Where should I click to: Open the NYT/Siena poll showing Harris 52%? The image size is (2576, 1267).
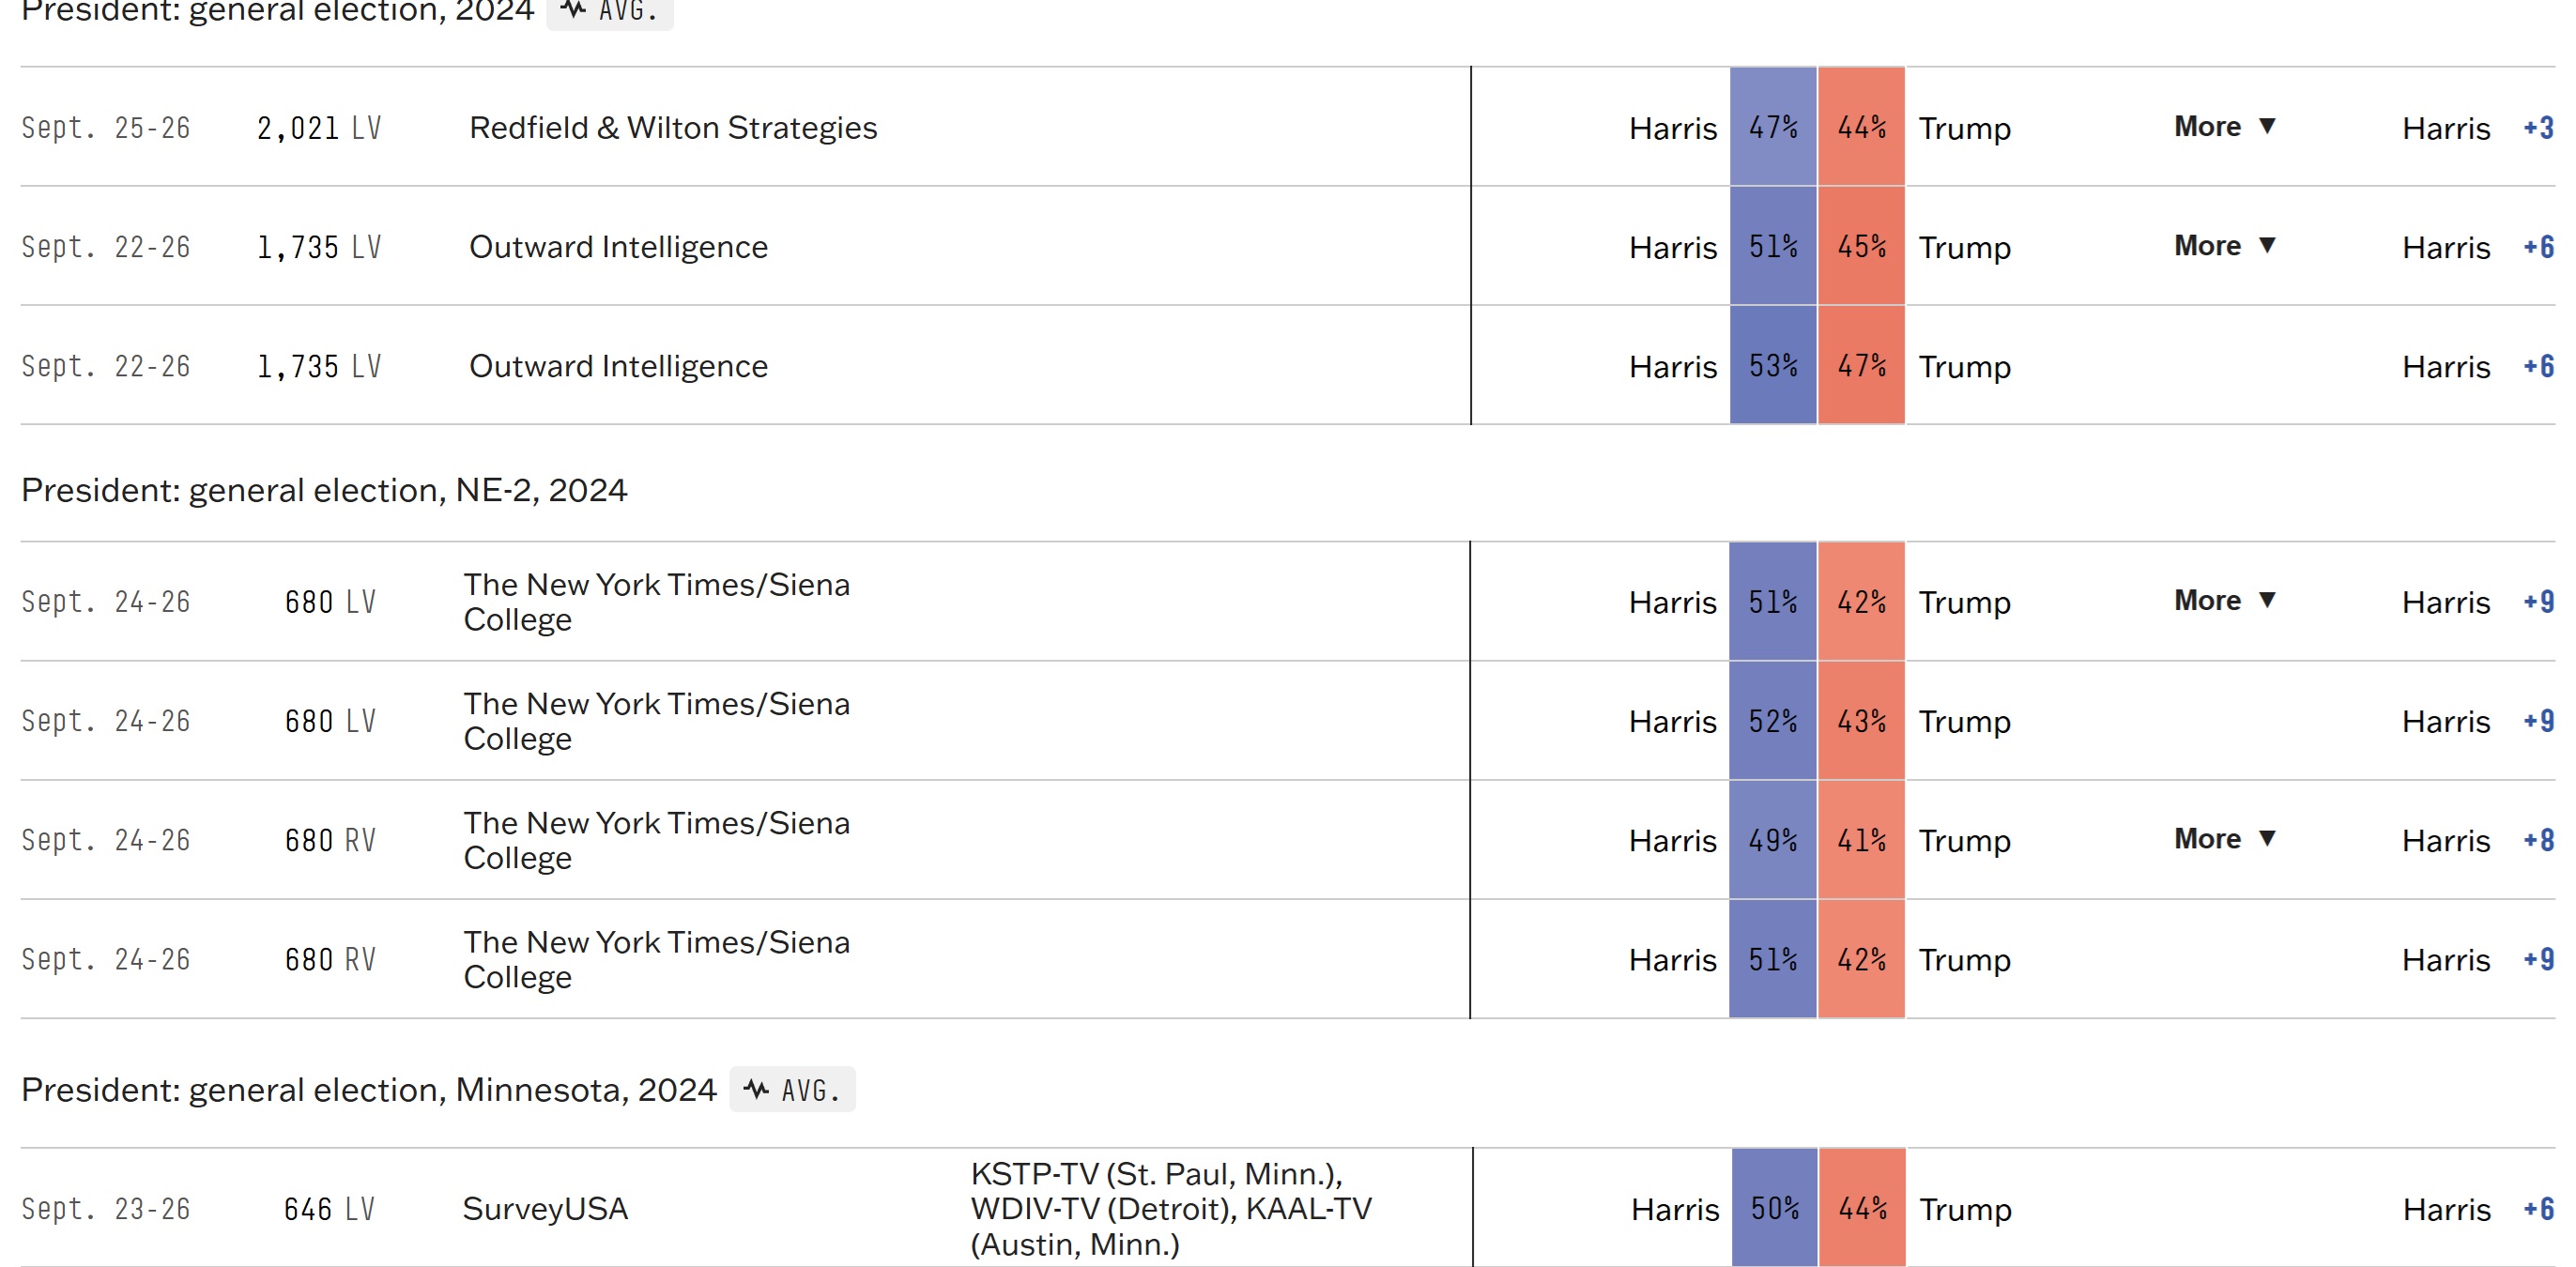(x=656, y=720)
